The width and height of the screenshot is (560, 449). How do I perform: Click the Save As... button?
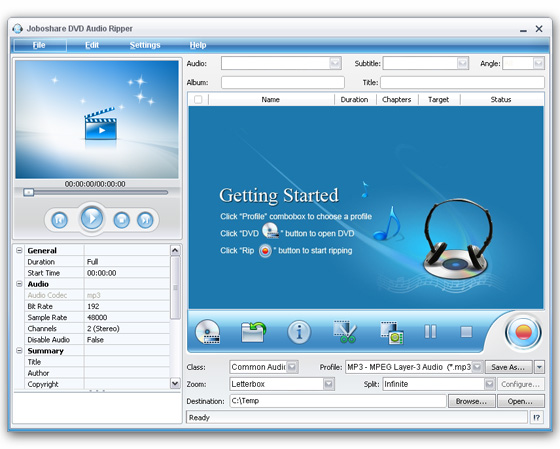508,367
